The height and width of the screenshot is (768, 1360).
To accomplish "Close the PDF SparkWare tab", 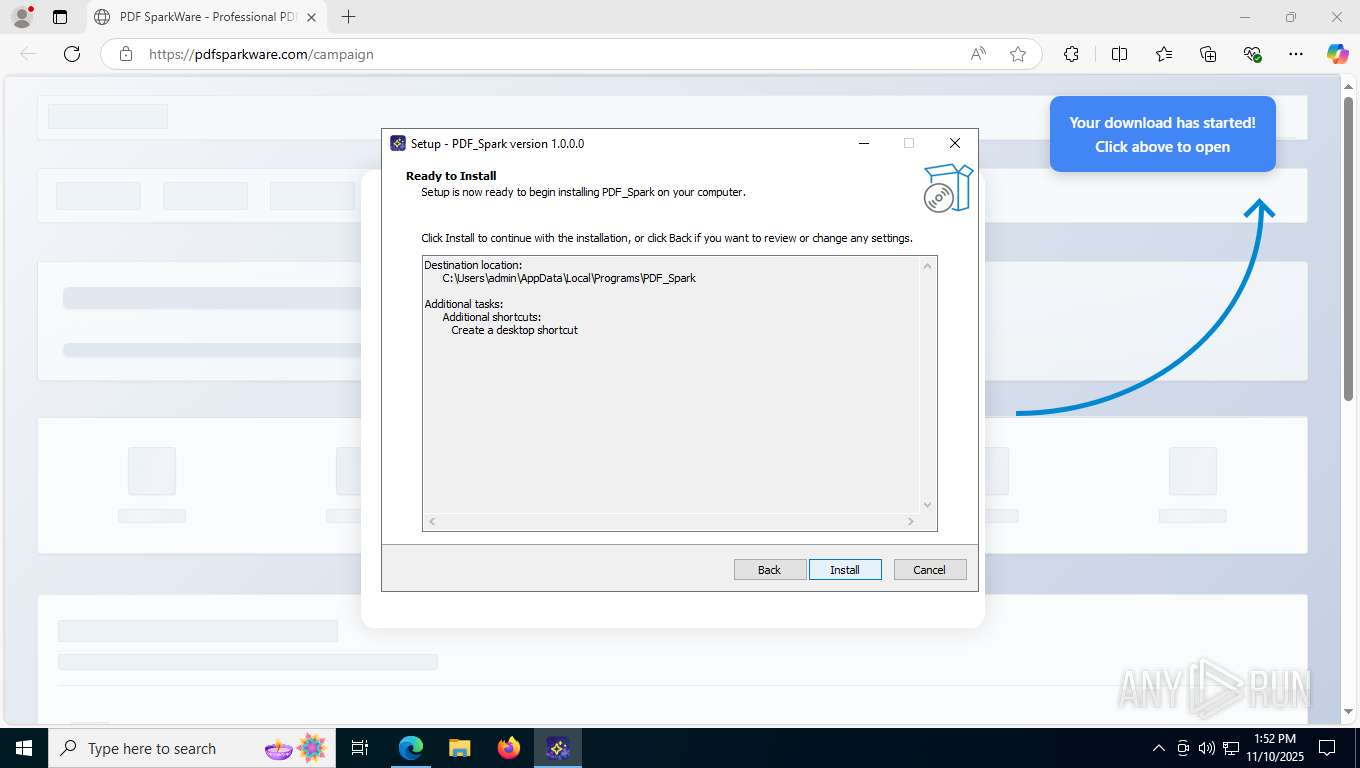I will pos(311,17).
